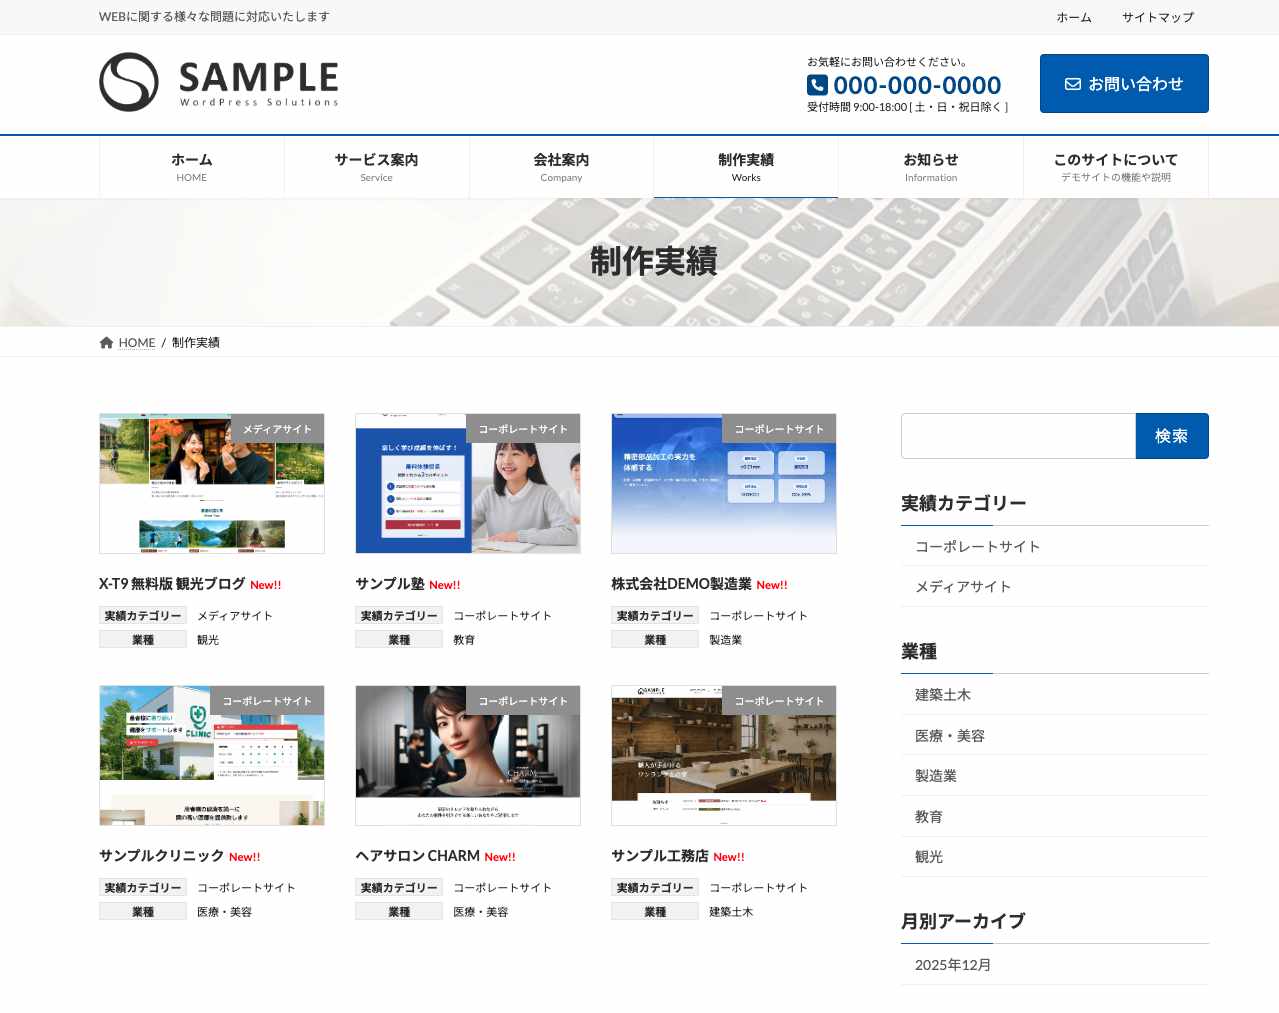Click the envelope icon in お問い合わせ button
The width and height of the screenshot is (1279, 1013).
click(1073, 83)
